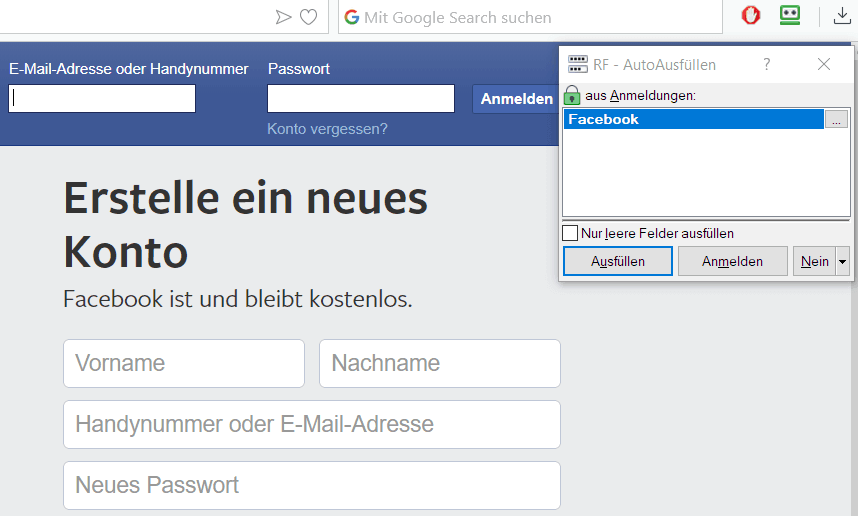Viewport: 858px width, 516px height.
Task: Focus the Neues Passwort field
Action: [312, 485]
